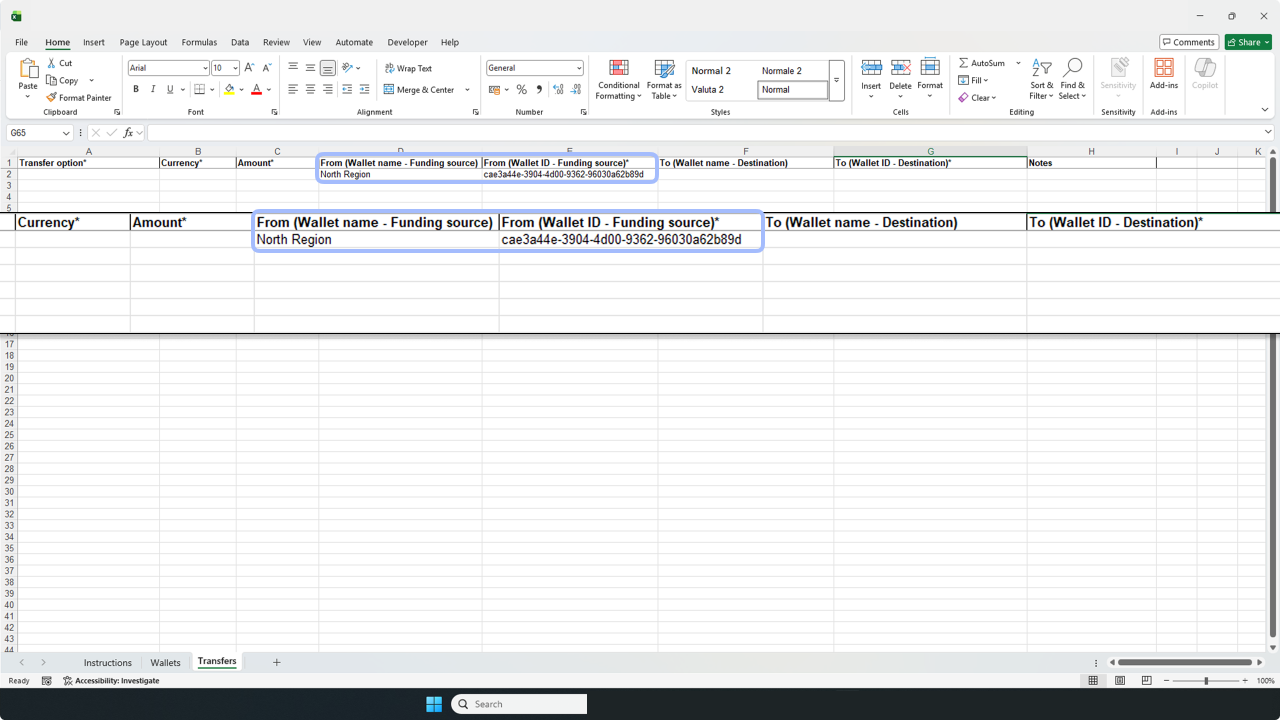Click the AutoSum sigma icon
Viewport: 1280px width, 720px height.
point(964,63)
